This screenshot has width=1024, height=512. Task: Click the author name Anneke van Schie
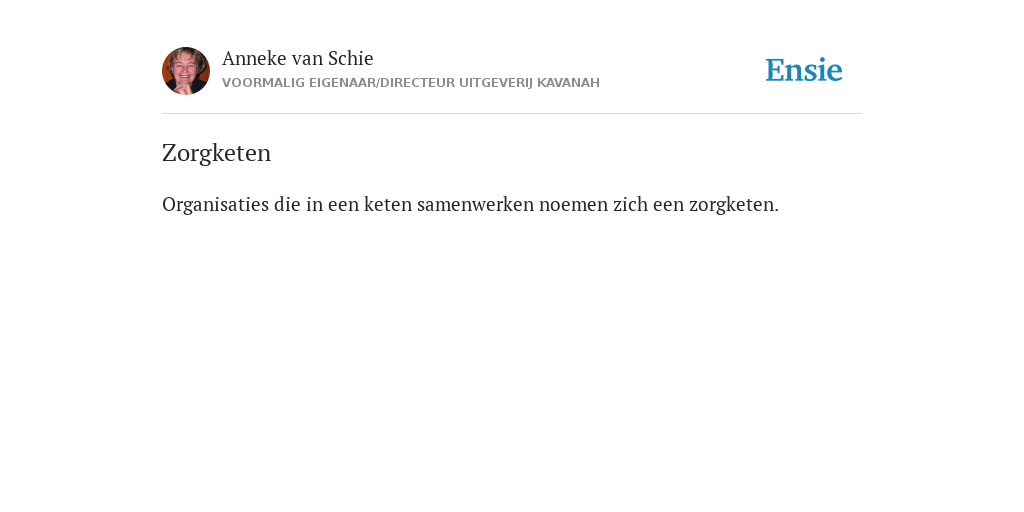[297, 59]
